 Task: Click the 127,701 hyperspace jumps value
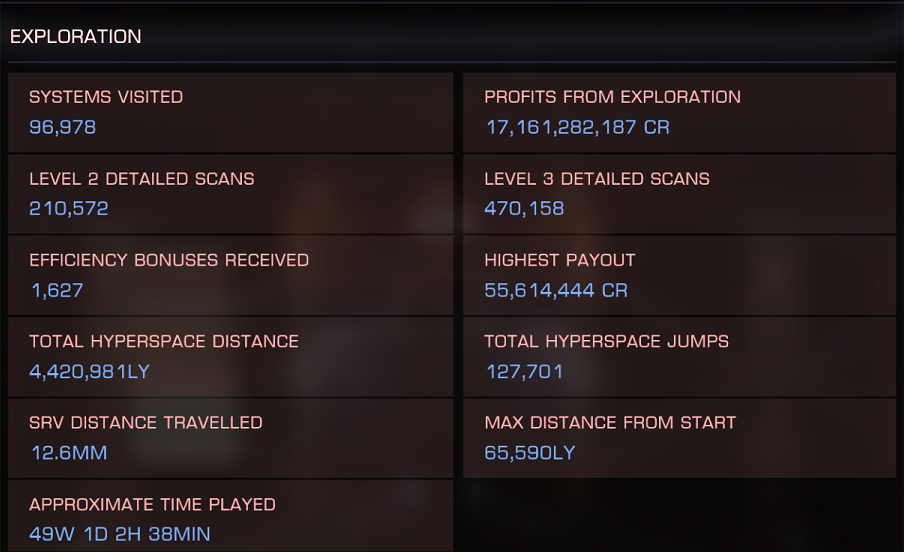[x=525, y=371]
